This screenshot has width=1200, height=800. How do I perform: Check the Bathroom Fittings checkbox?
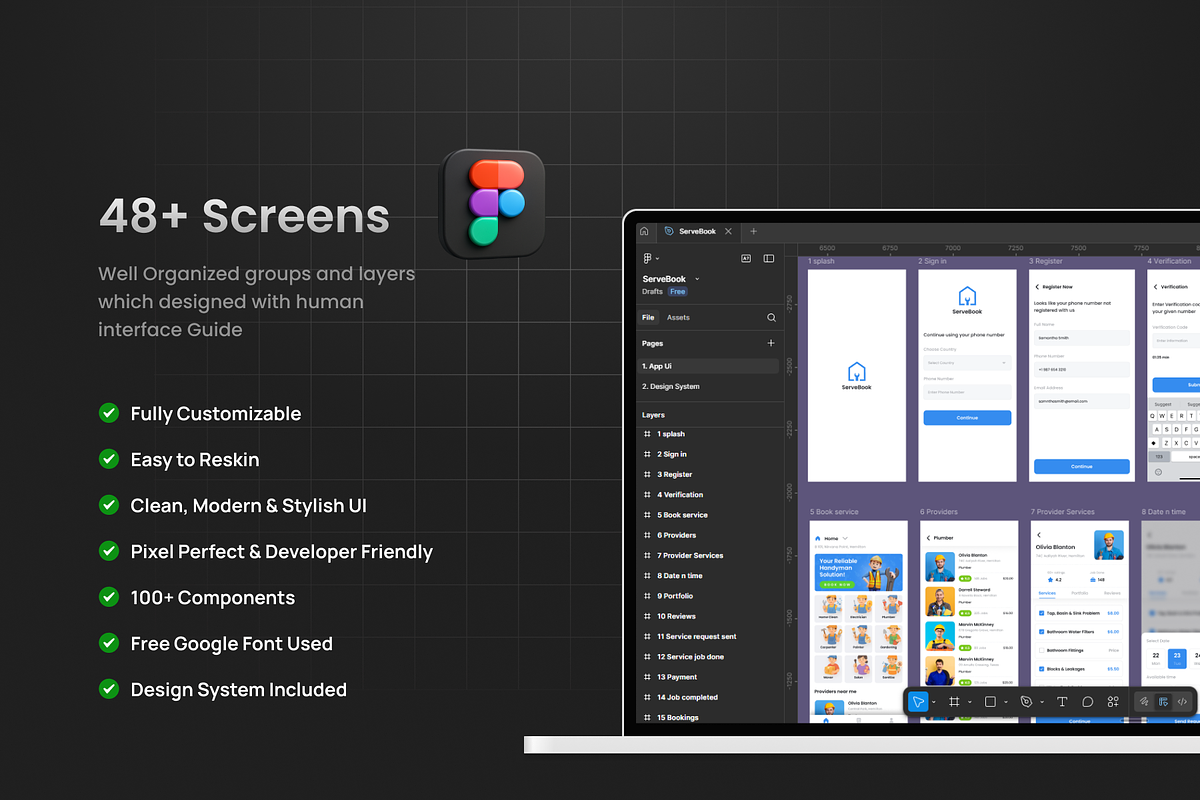tap(1041, 650)
